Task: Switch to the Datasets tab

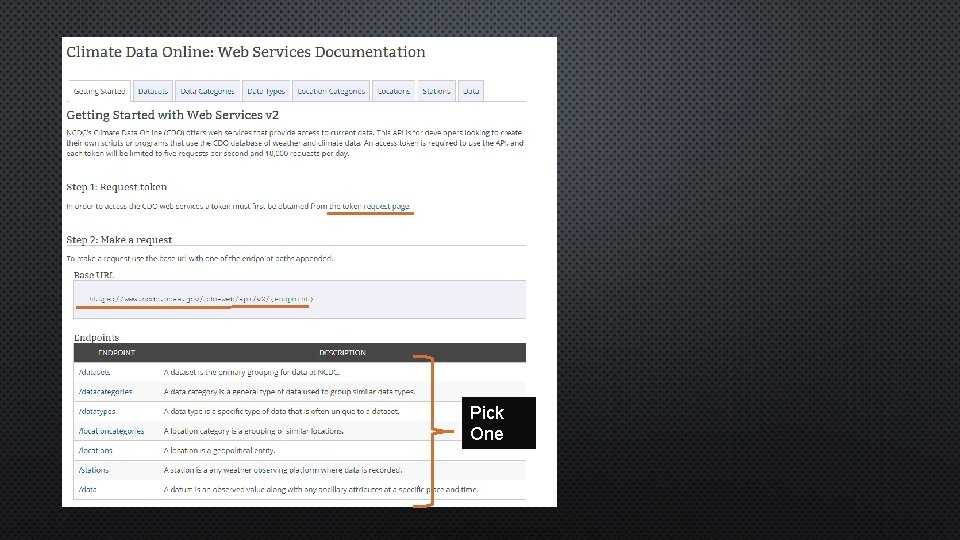Action: point(153,91)
